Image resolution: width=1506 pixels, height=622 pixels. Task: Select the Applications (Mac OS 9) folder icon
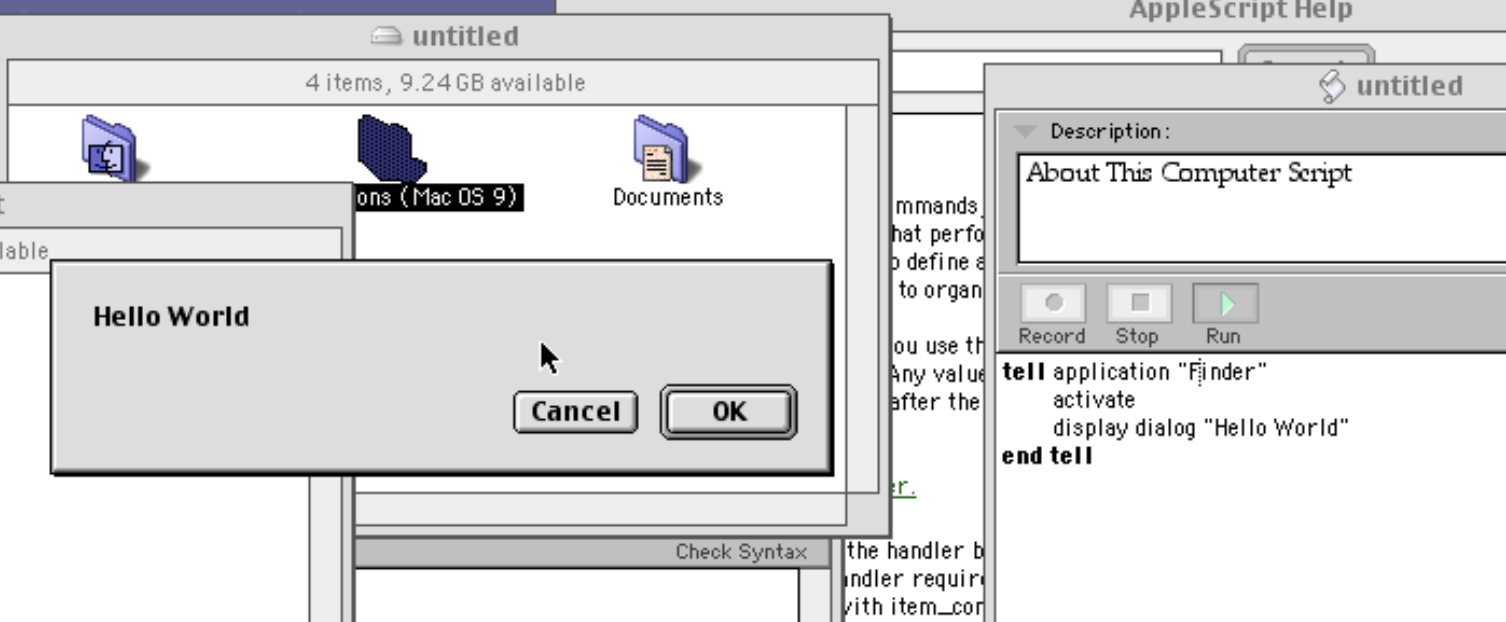390,148
